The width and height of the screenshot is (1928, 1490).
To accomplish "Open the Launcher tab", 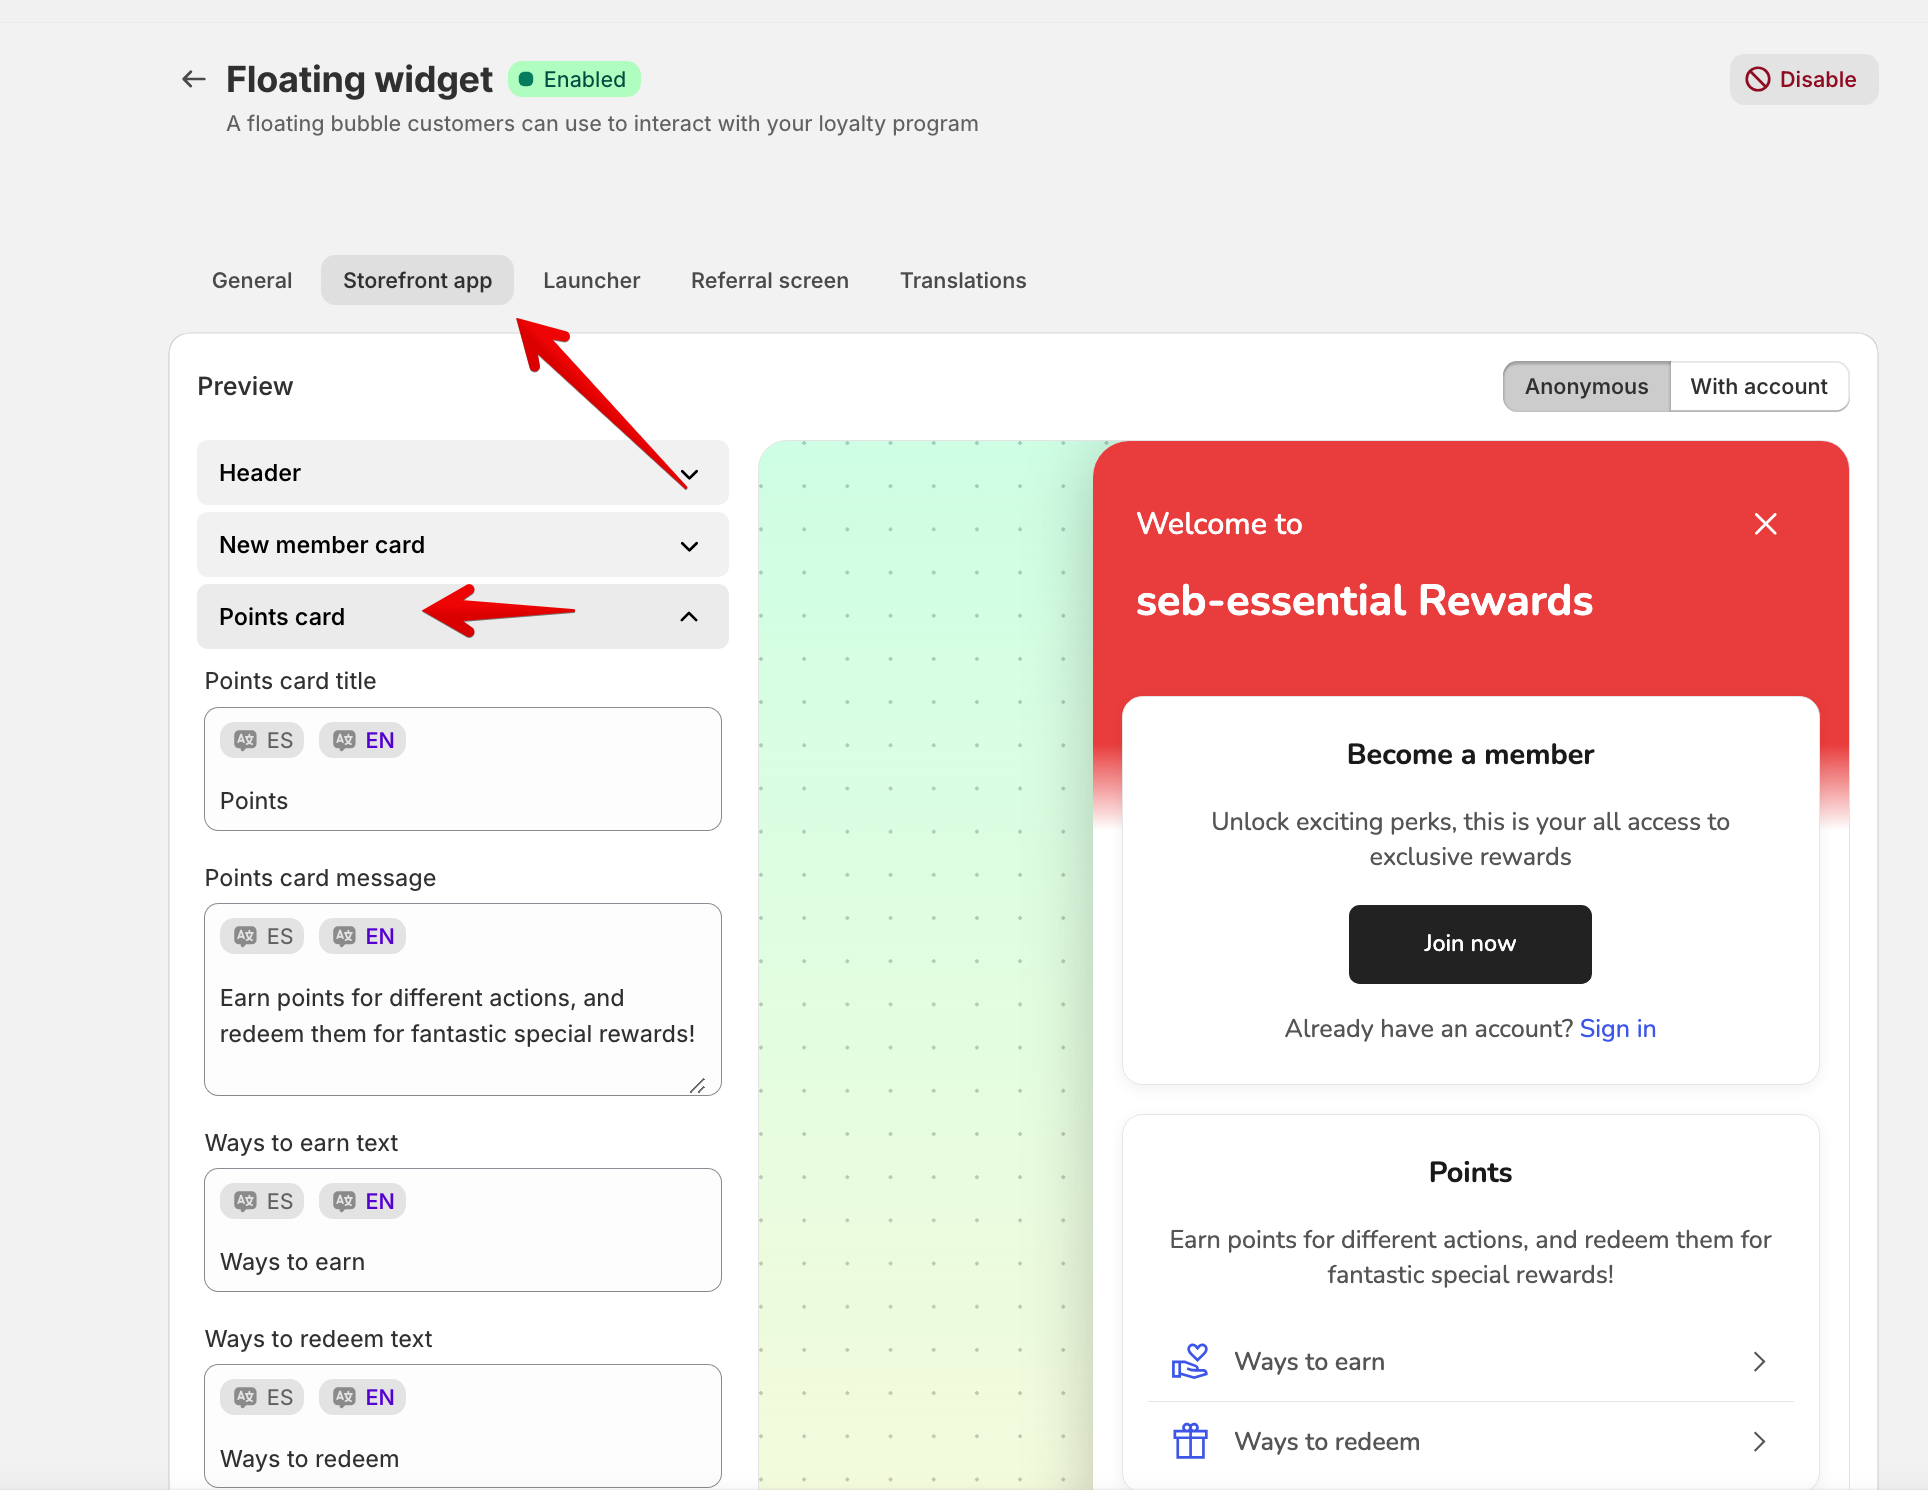I will 592,280.
